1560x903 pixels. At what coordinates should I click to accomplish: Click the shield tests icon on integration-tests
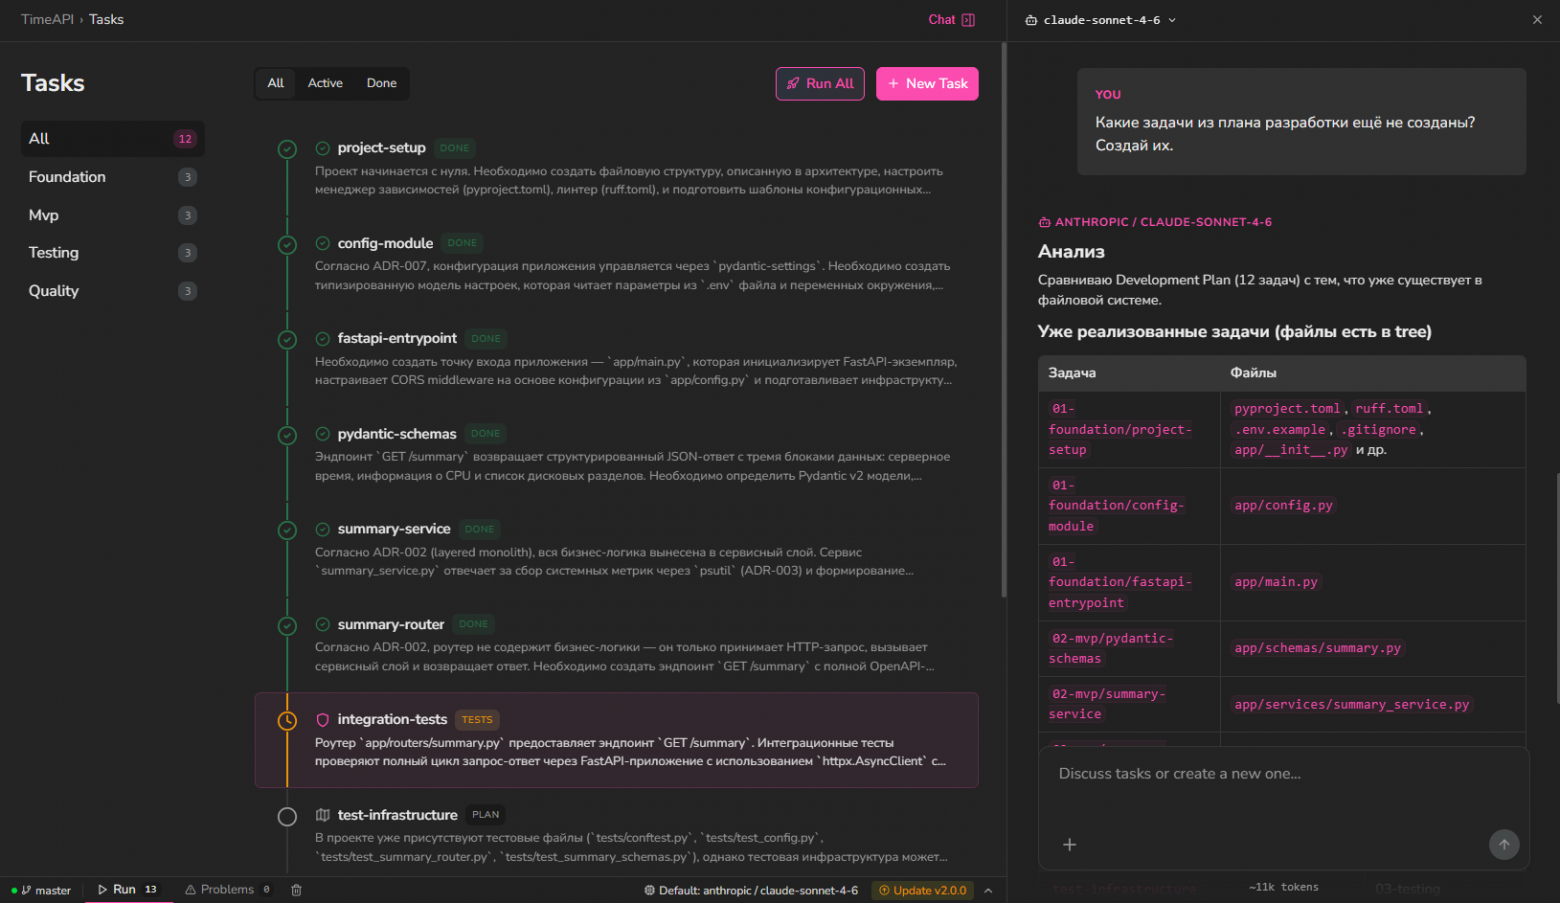(x=322, y=719)
